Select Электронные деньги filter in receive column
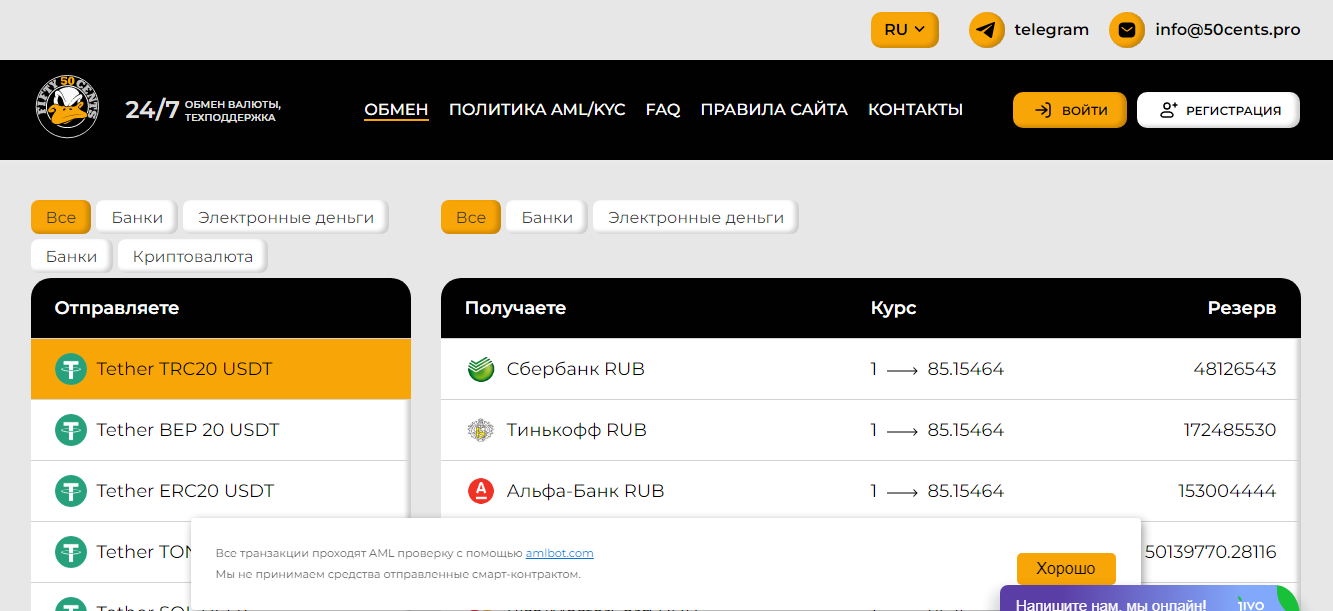This screenshot has height=611, width=1333. tap(696, 217)
